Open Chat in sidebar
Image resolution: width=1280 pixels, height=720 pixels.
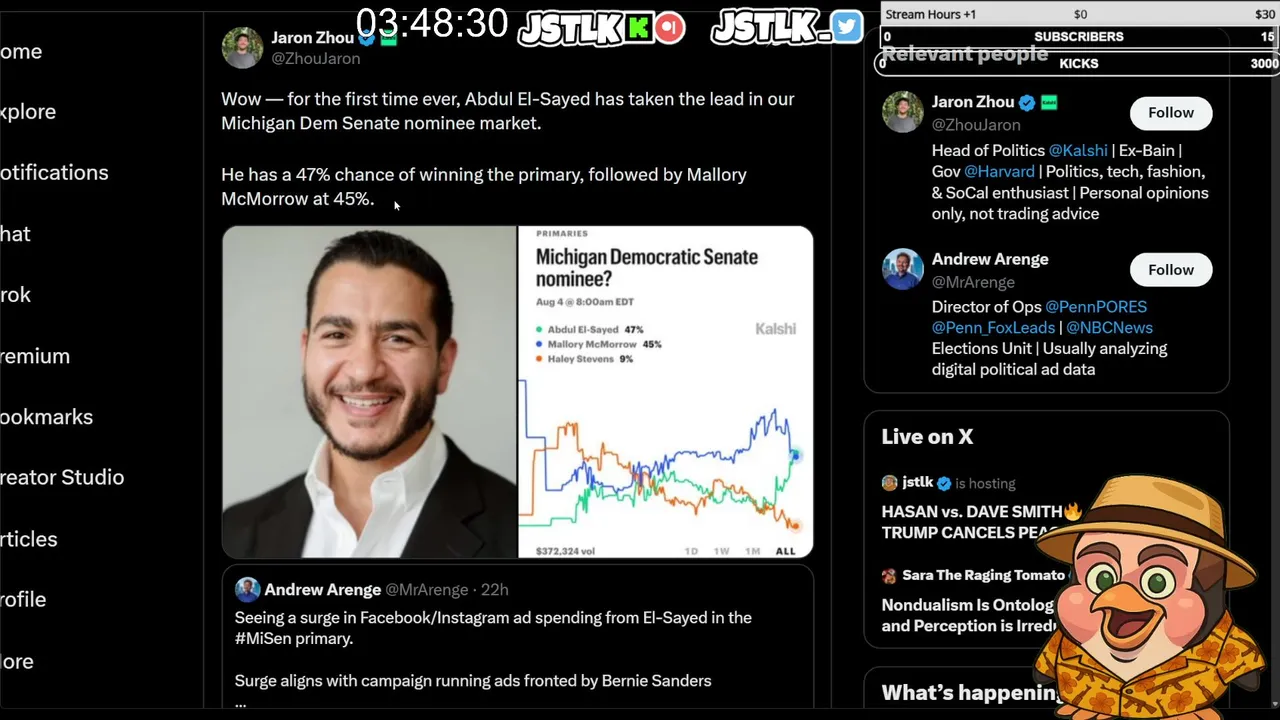tap(15, 234)
